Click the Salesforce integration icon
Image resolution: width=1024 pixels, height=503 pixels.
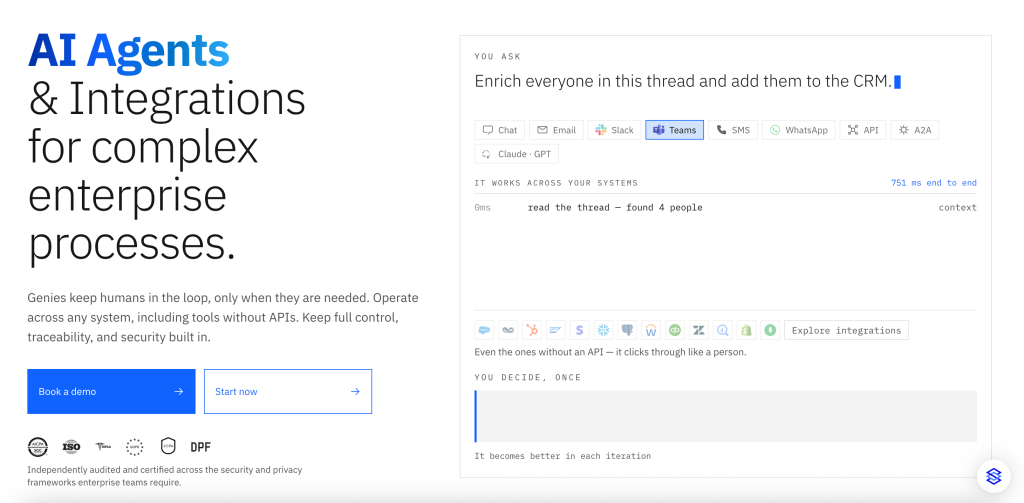pos(484,330)
